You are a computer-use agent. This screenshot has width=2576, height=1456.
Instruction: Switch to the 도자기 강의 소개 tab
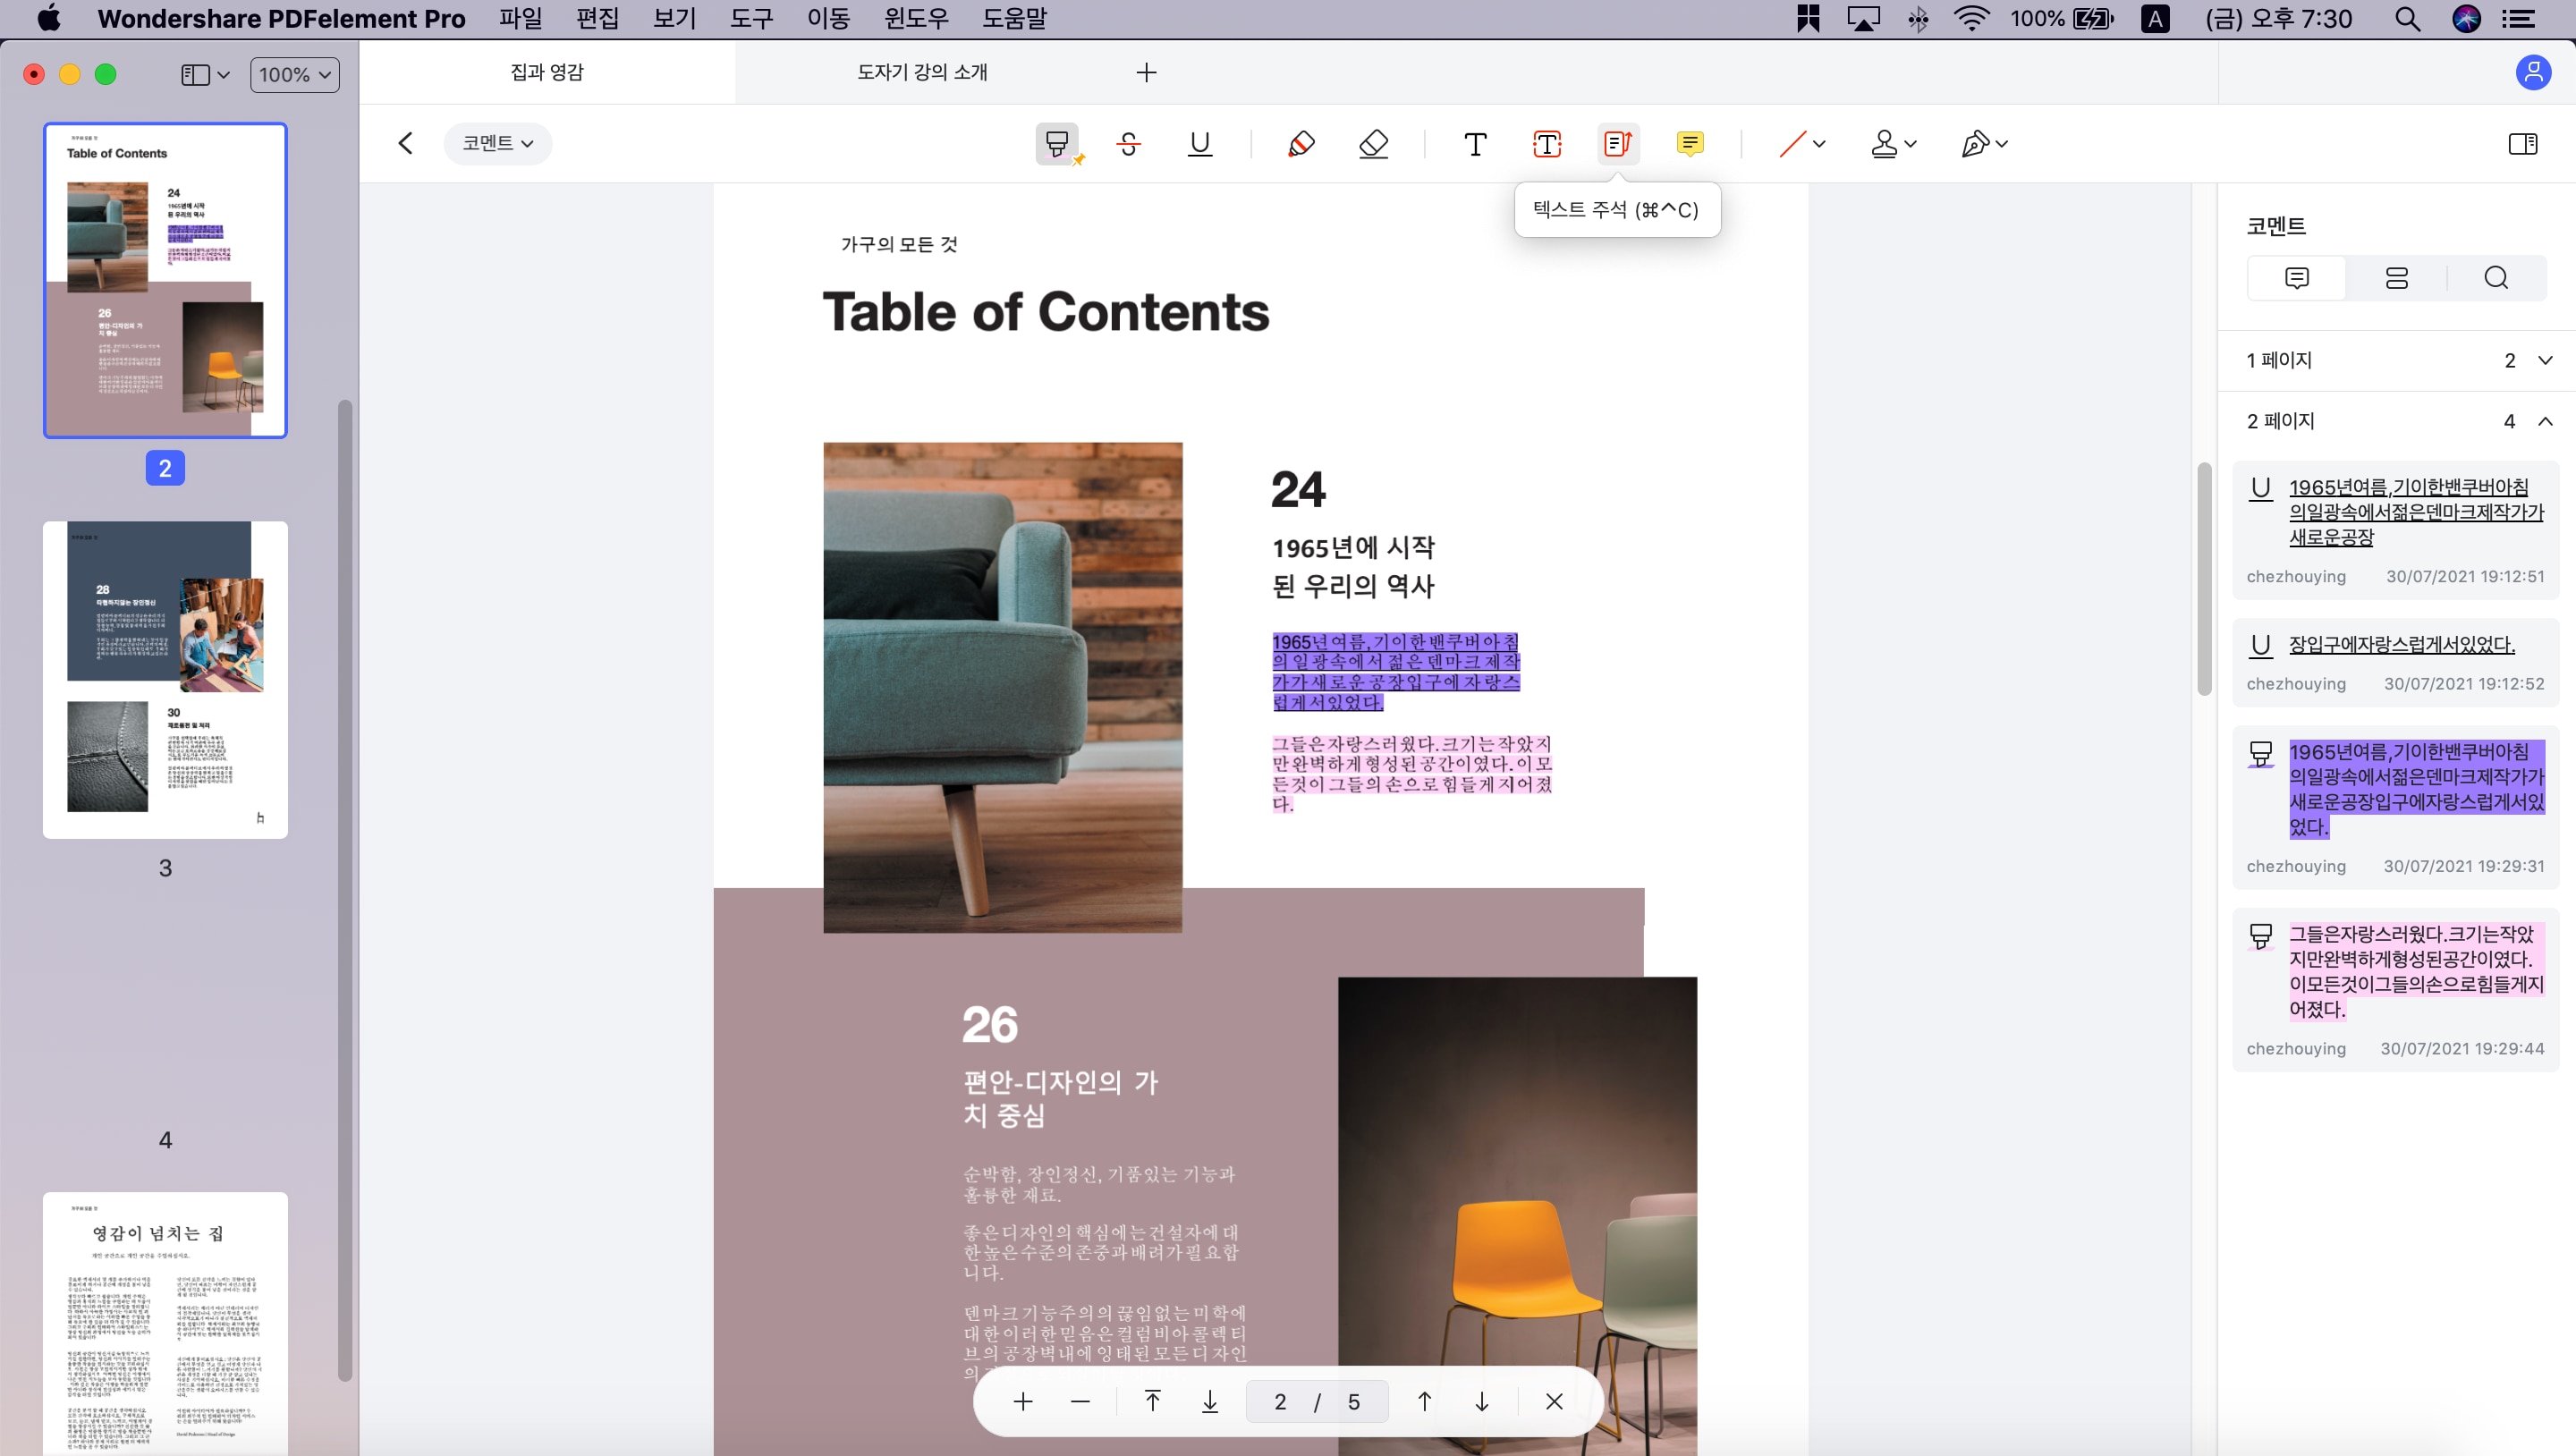pyautogui.click(x=922, y=72)
